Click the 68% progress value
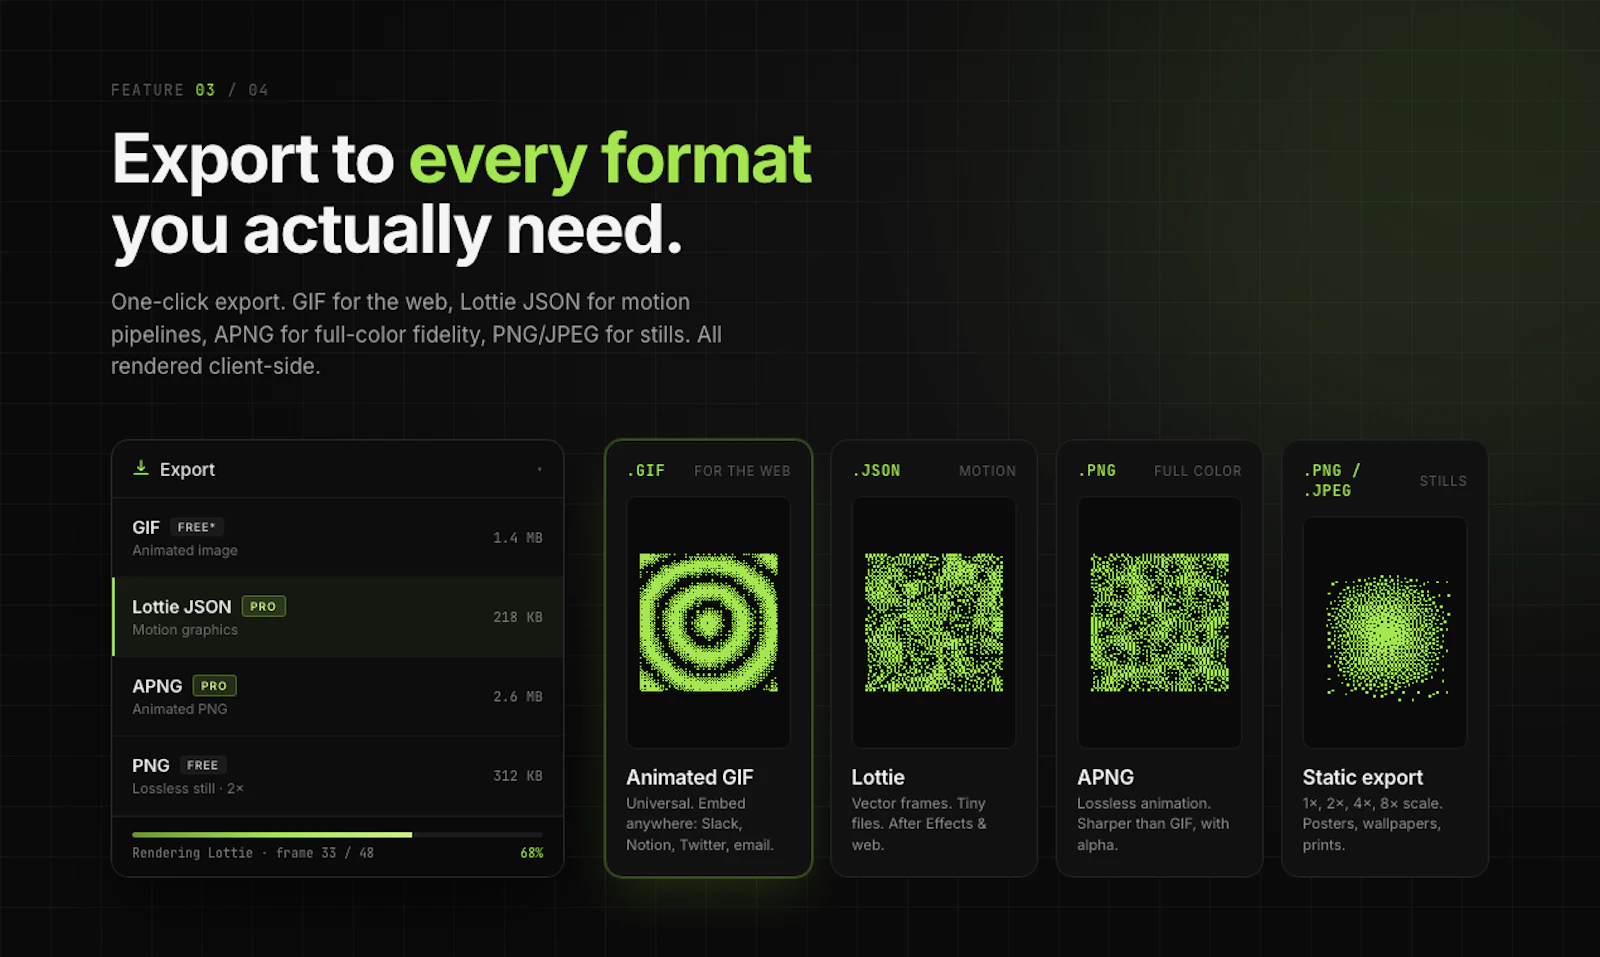The width and height of the screenshot is (1600, 957). coord(532,853)
